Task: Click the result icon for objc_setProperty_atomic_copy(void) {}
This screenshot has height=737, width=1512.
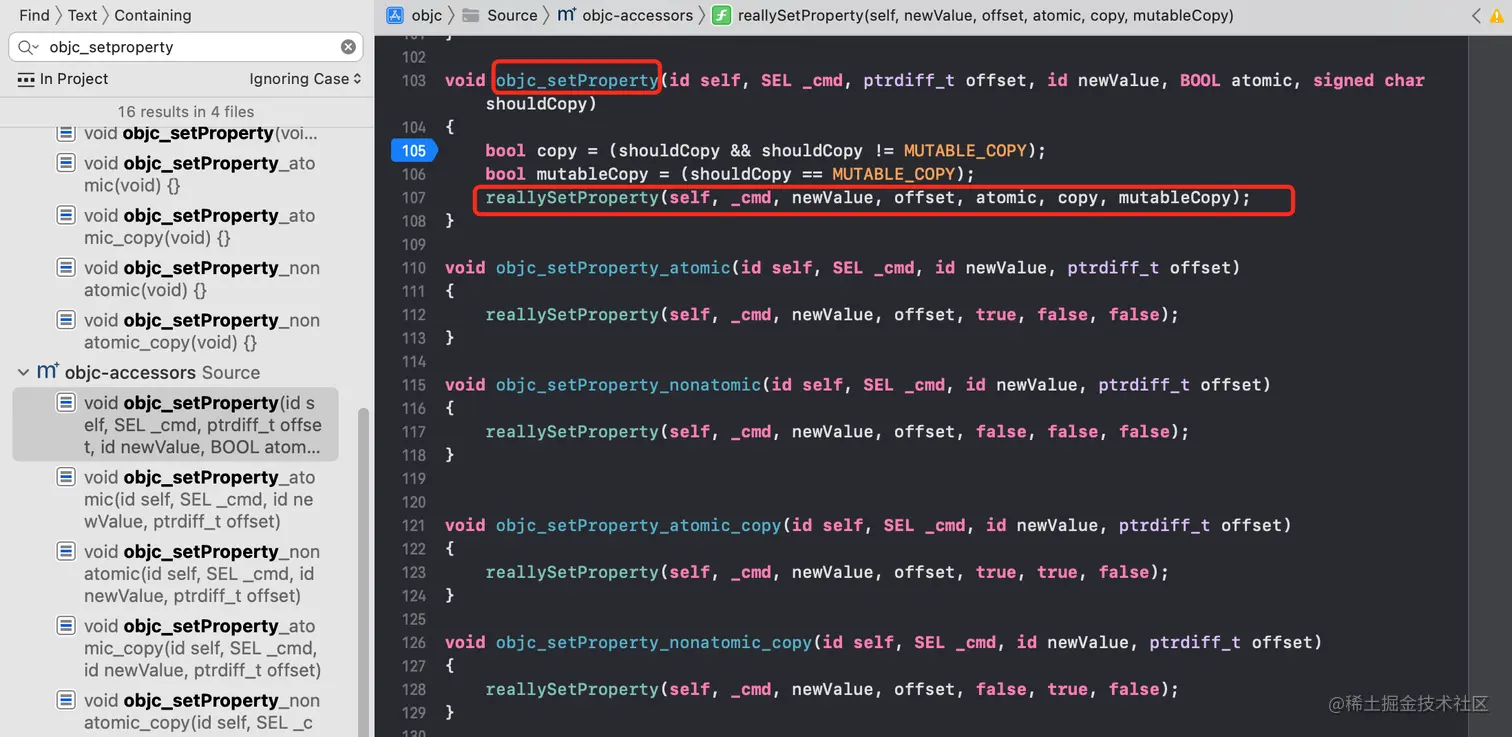Action: point(66,215)
